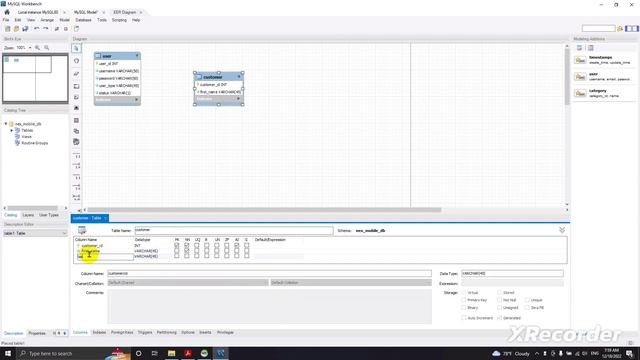Expand the Tables node in Catalog Tree

click(x=11, y=130)
